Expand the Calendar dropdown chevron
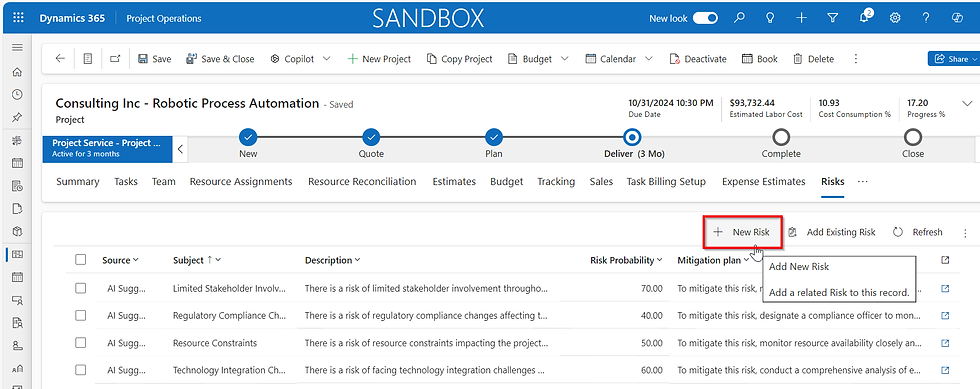Screen dimensions: 980x389 click(x=648, y=59)
